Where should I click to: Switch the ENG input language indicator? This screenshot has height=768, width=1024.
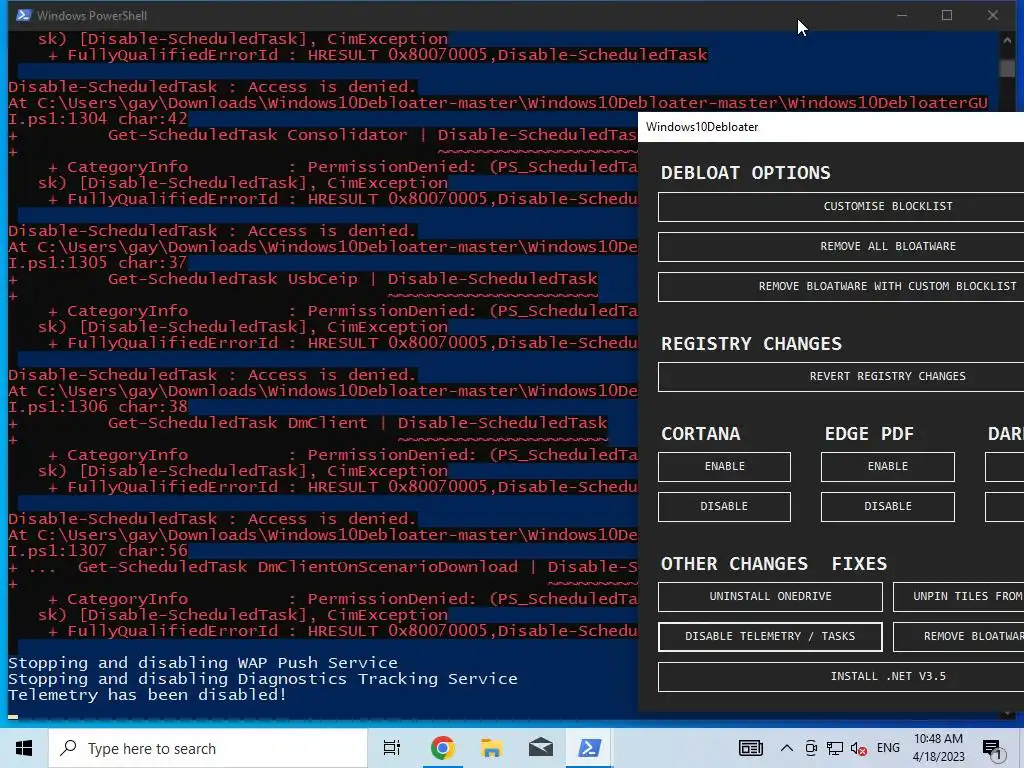click(x=888, y=748)
